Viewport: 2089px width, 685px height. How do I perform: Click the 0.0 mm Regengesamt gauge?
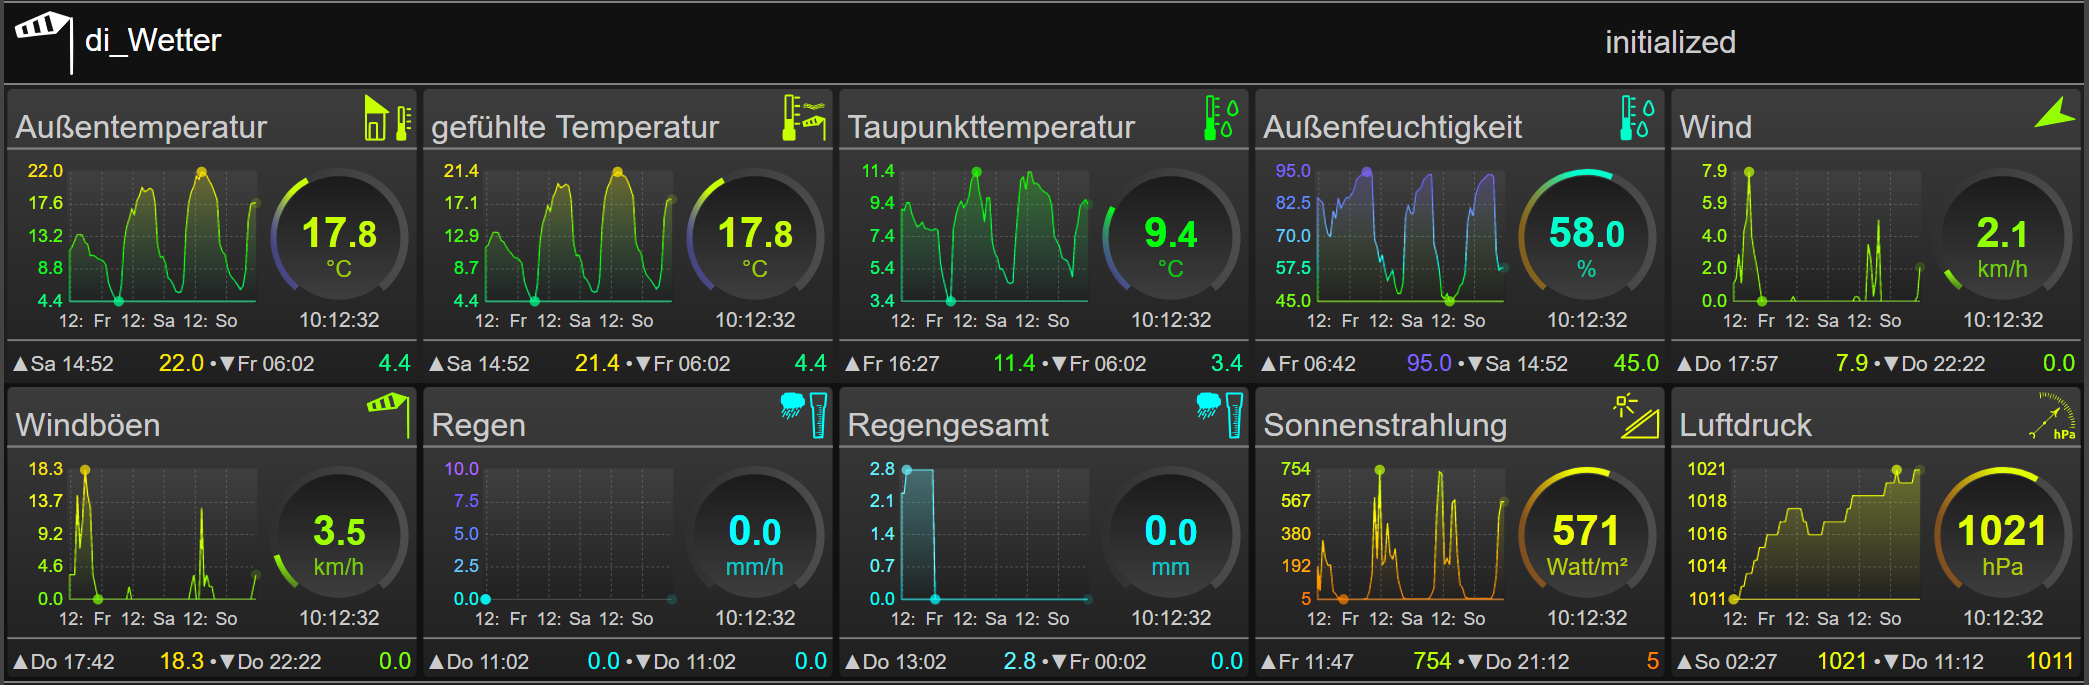click(1171, 534)
